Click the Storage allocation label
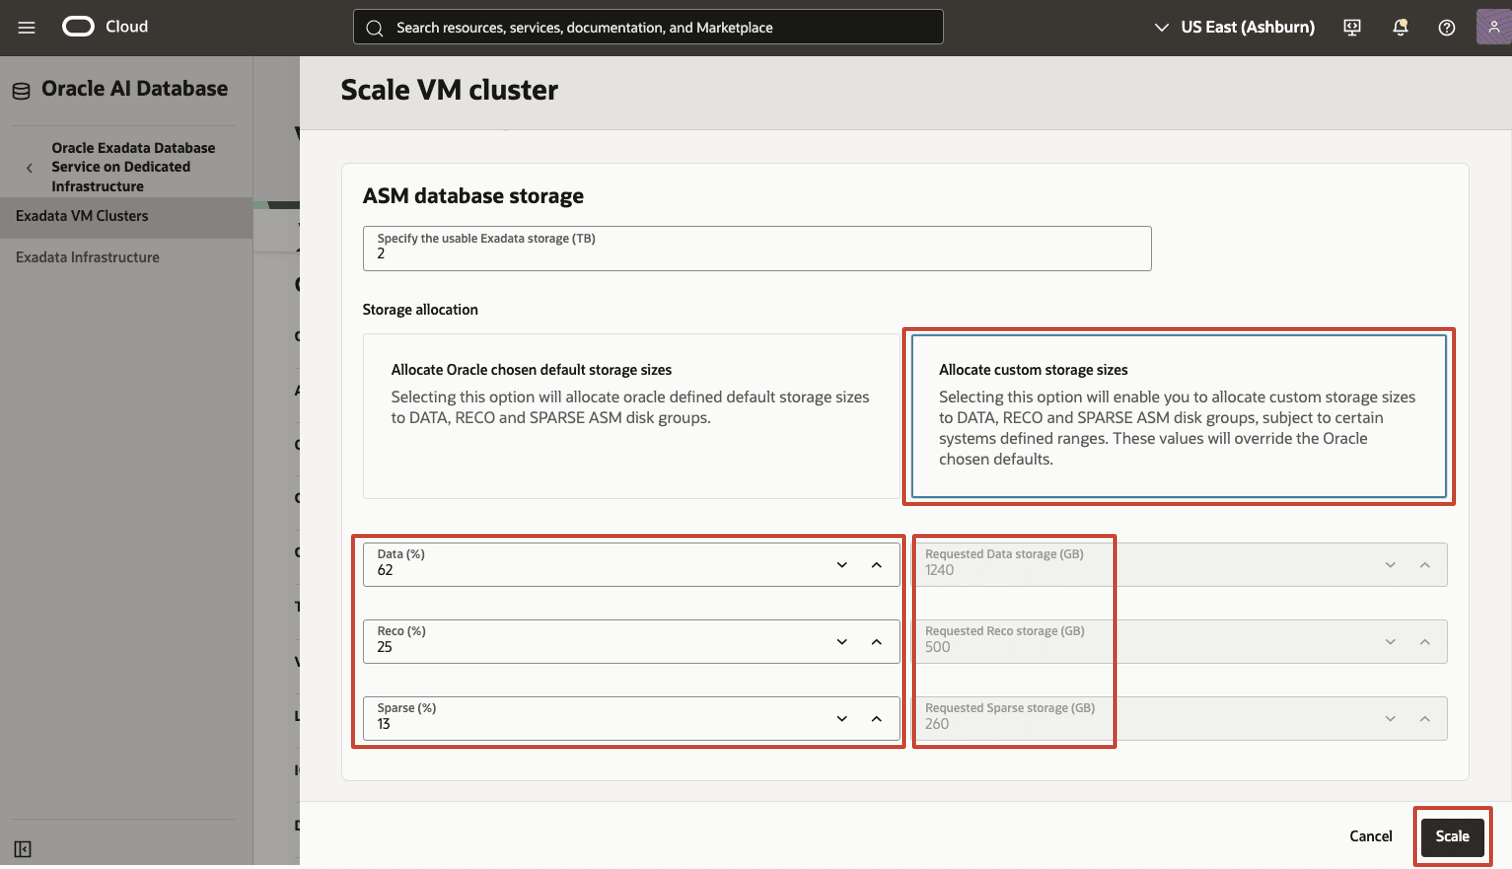1512x869 pixels. click(420, 310)
